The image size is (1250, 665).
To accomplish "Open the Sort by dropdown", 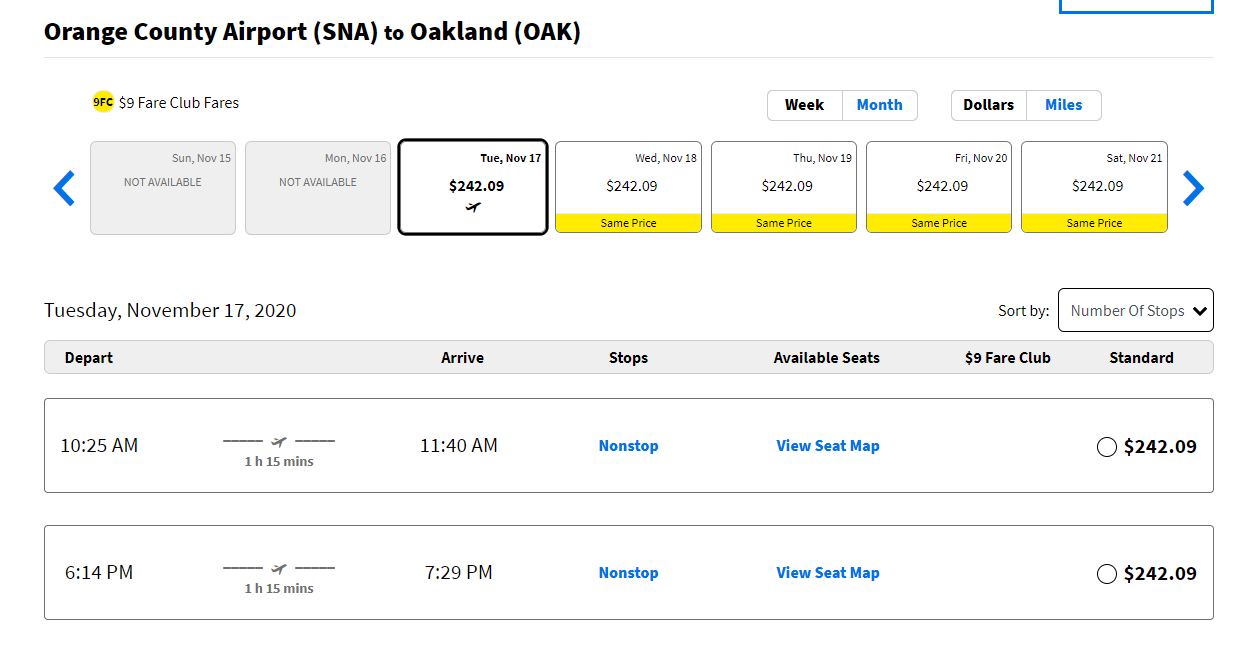I will 1135,311.
